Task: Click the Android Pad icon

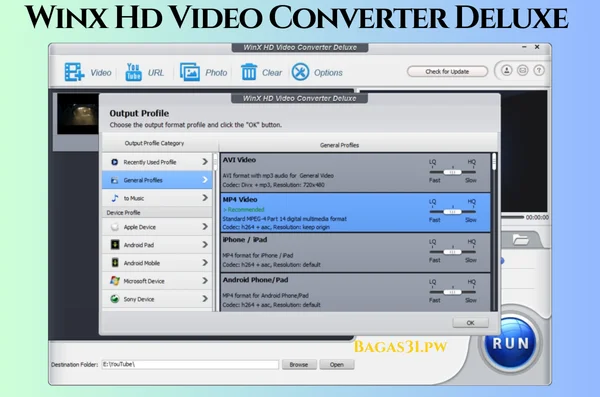Action: 115,245
